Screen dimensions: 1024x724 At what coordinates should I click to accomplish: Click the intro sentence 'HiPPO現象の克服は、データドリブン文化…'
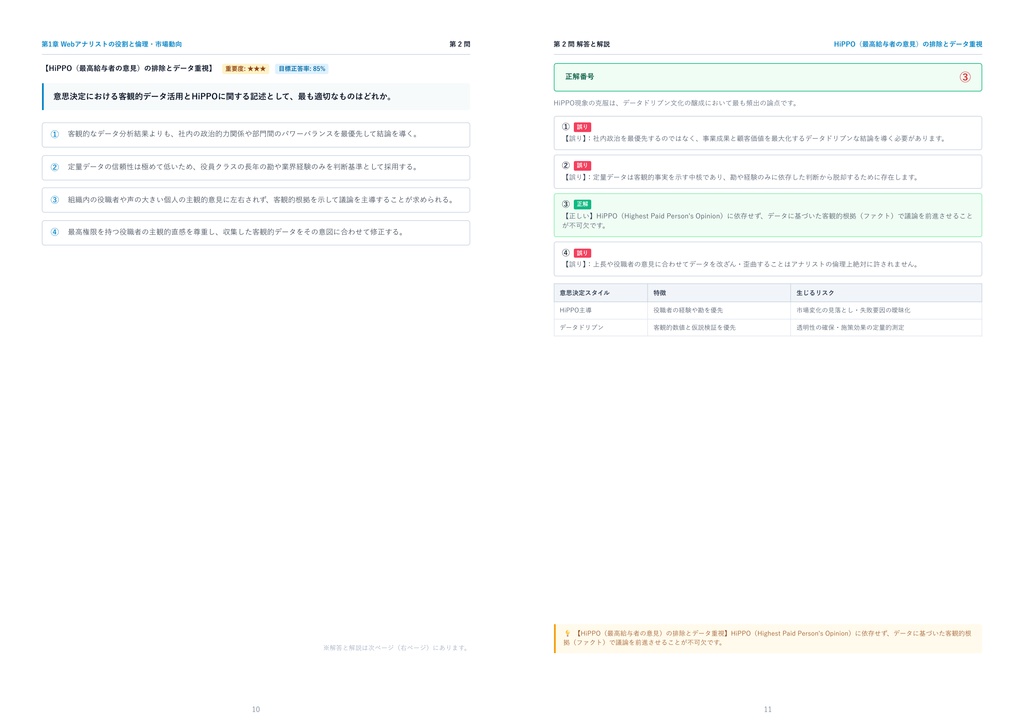click(675, 103)
